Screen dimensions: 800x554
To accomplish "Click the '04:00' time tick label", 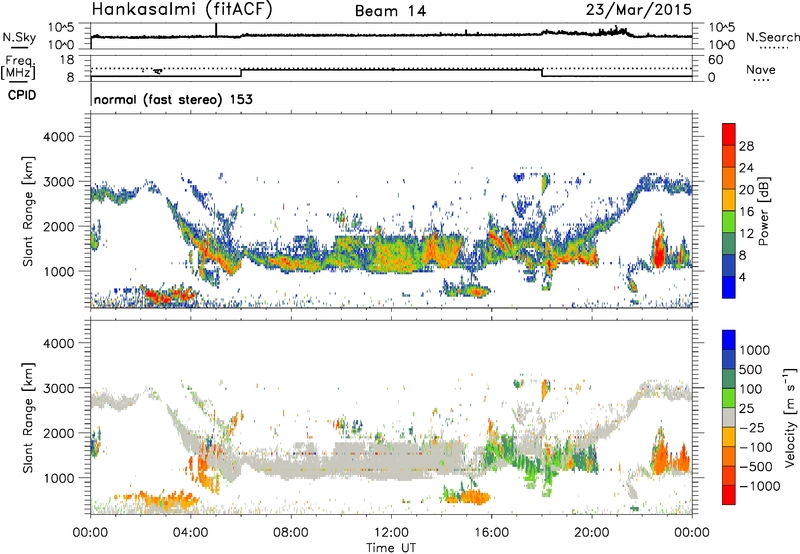I will click(191, 533).
